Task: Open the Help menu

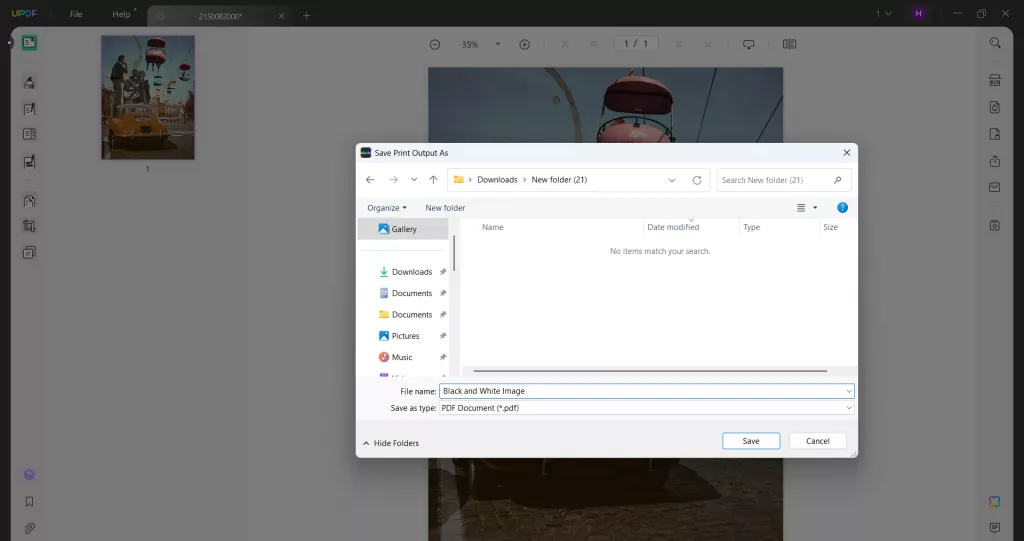Action: click(x=121, y=14)
